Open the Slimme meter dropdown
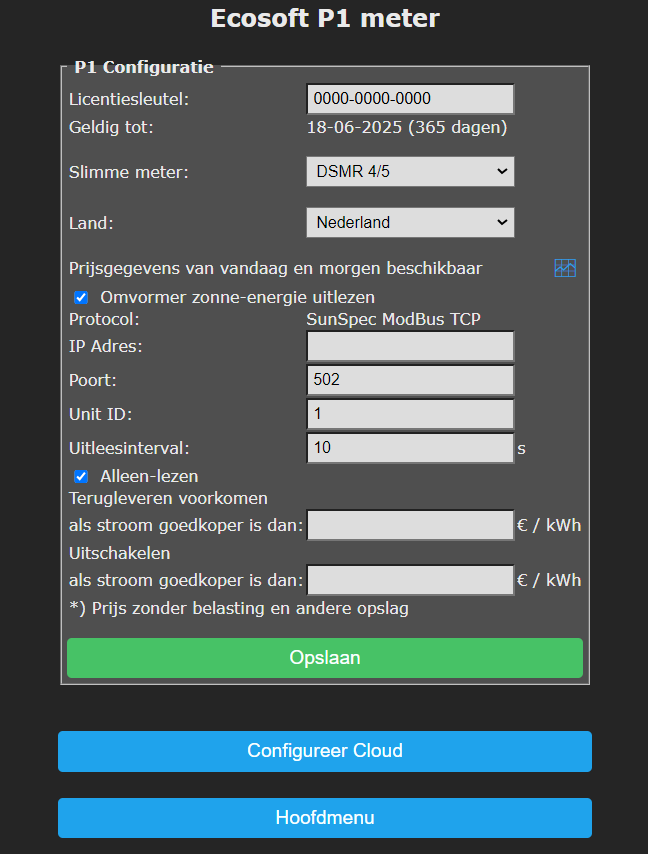Viewport: 648px width, 854px height. coord(410,172)
